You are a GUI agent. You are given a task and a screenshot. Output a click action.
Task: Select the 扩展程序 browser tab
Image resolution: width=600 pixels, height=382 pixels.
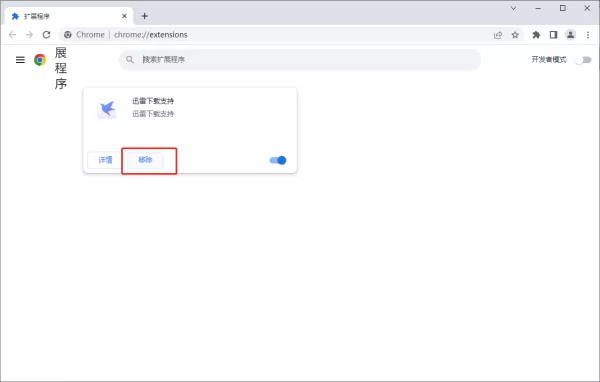coord(69,16)
